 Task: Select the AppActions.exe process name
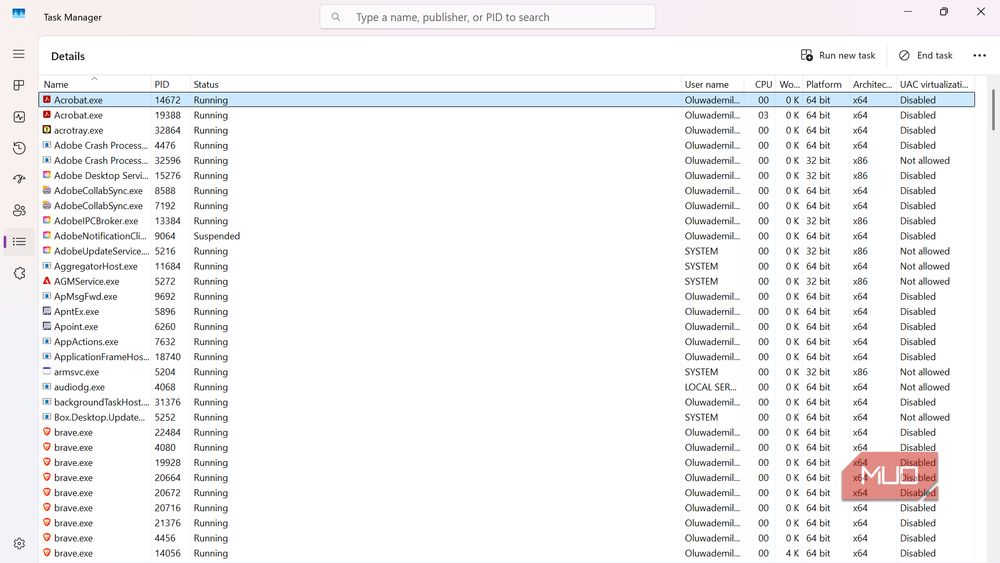[x=86, y=342]
